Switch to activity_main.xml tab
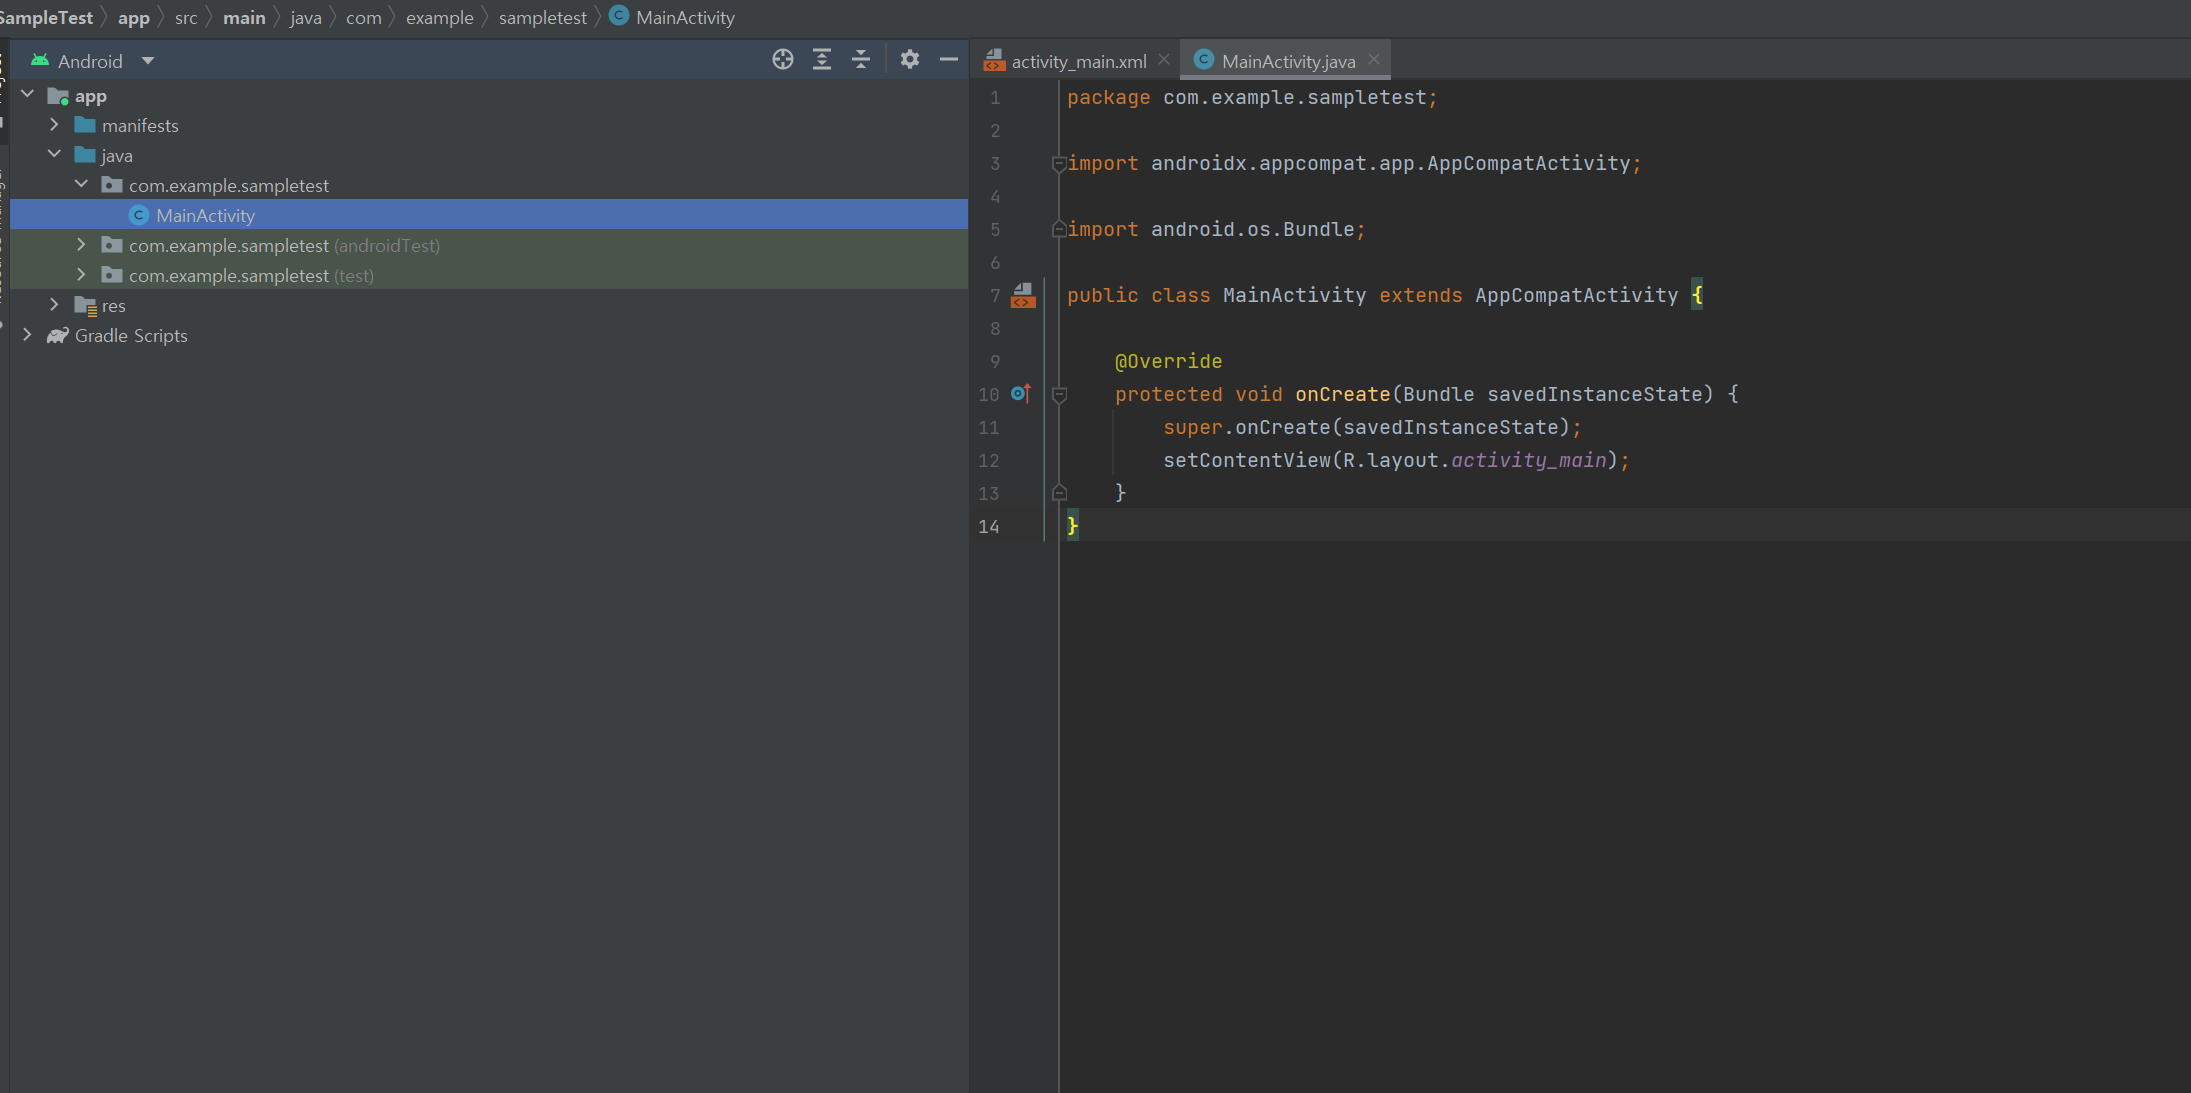The image size is (2191, 1093). coord(1077,61)
